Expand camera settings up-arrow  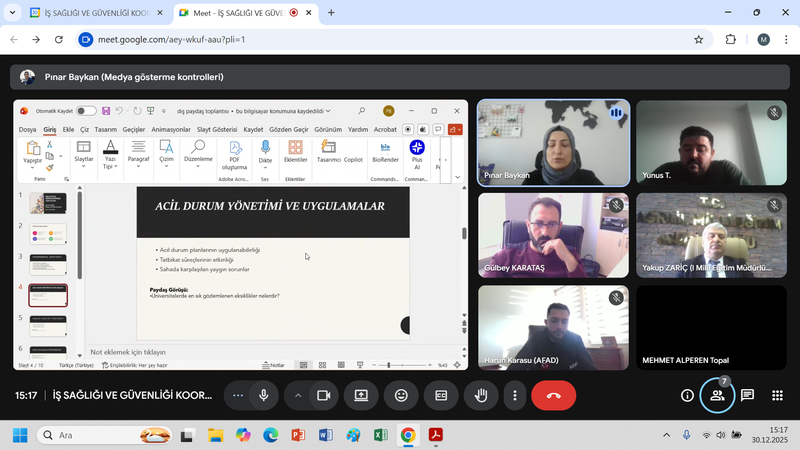pyautogui.click(x=298, y=395)
